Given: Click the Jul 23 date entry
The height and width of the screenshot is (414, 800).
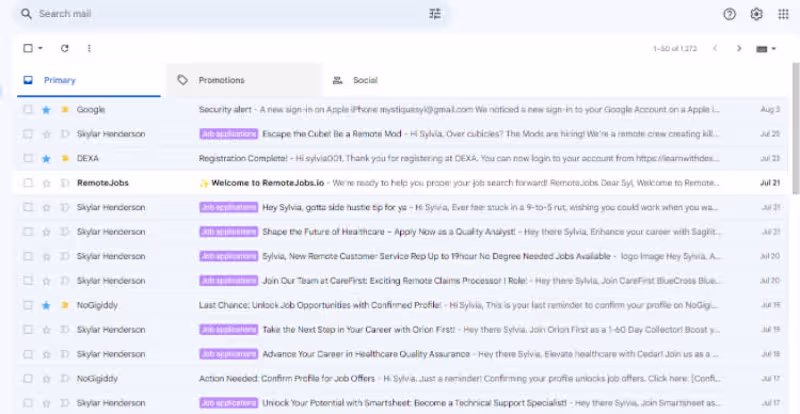Looking at the screenshot, I should [x=770, y=159].
